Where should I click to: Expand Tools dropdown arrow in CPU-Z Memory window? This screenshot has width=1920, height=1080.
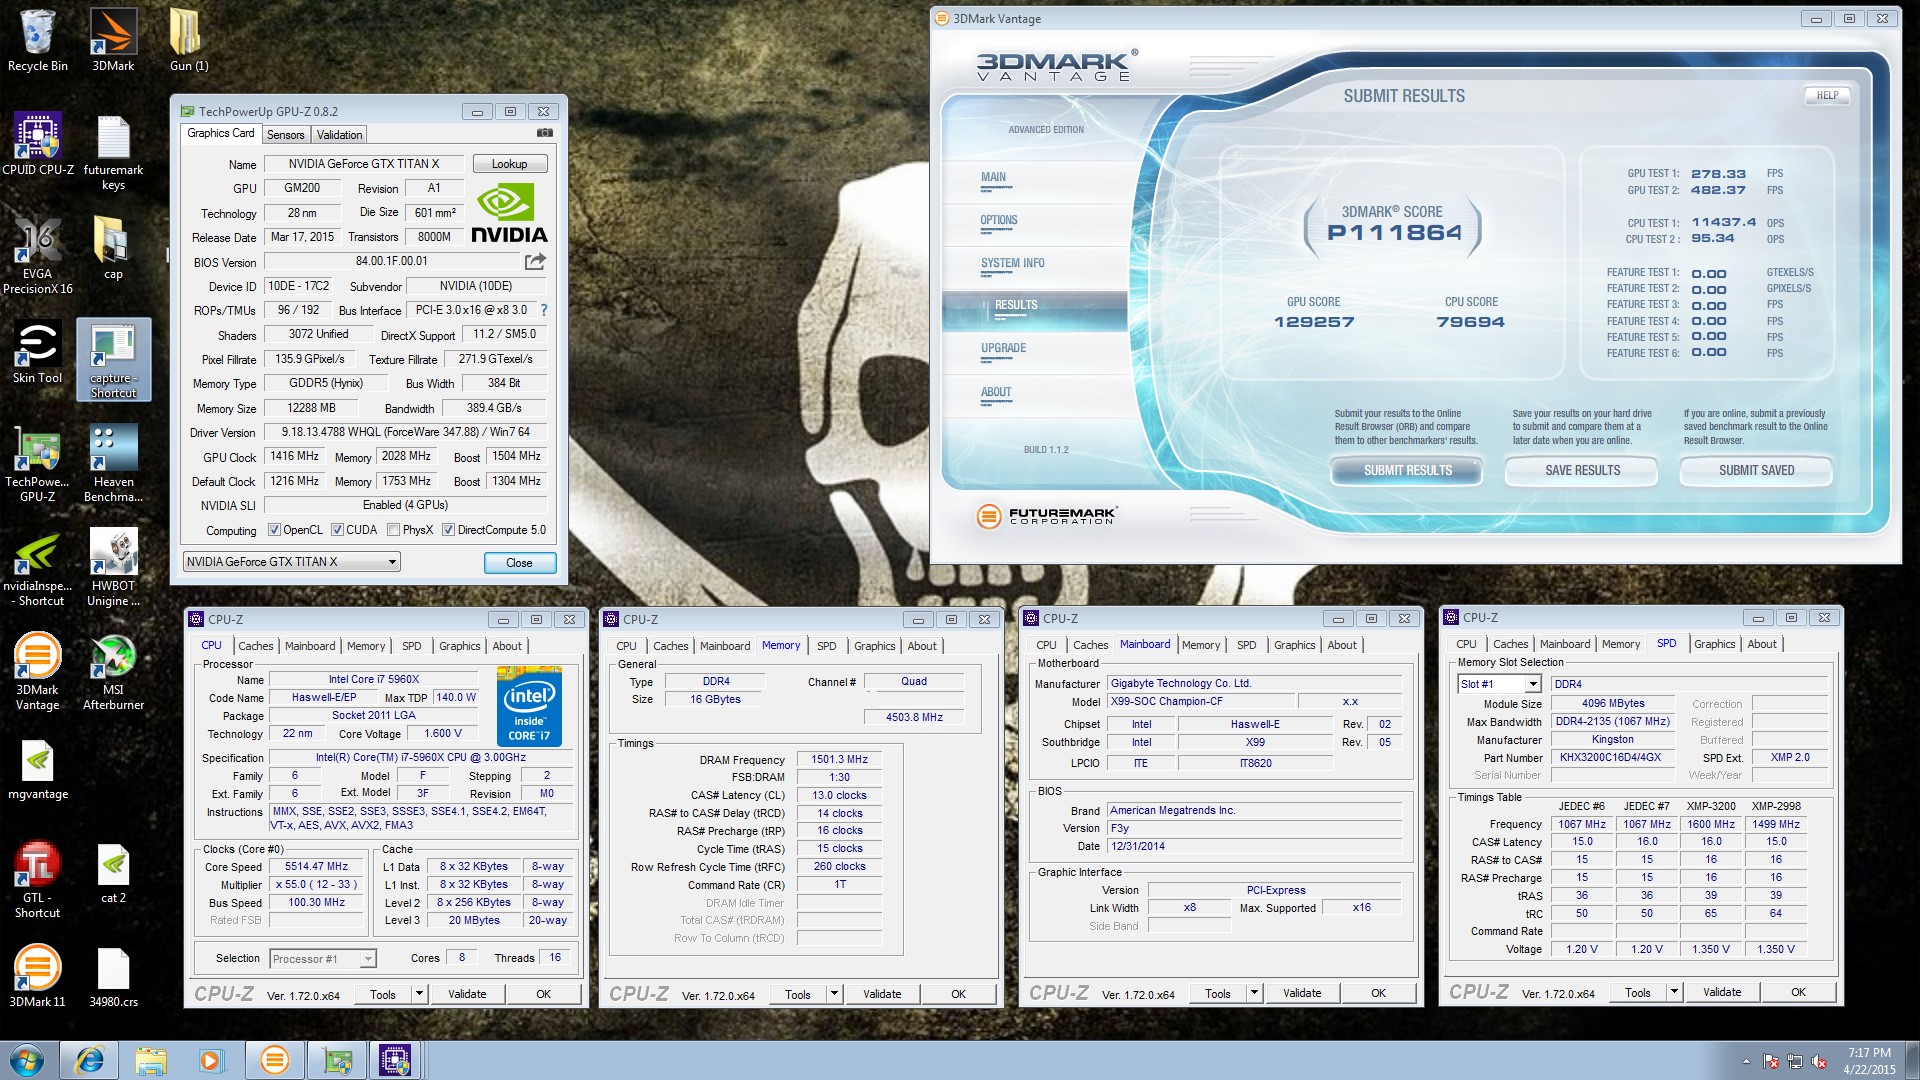tap(834, 994)
